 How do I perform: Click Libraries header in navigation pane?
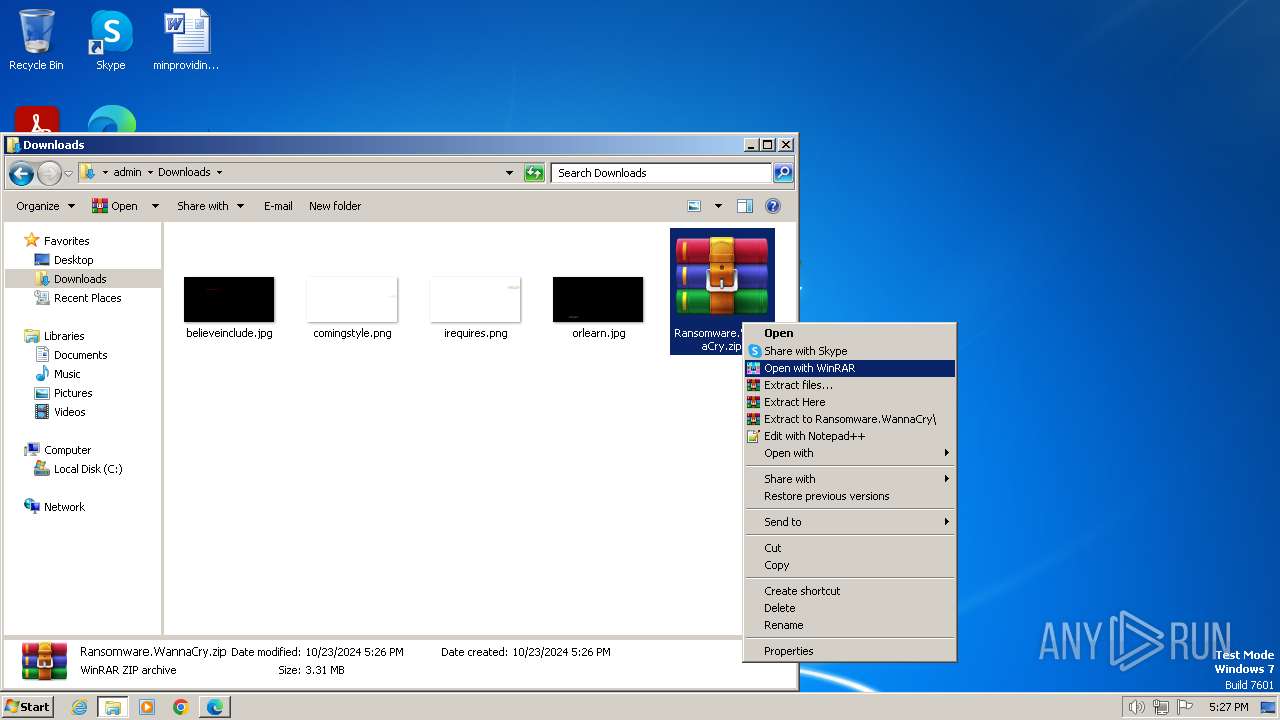click(64, 336)
